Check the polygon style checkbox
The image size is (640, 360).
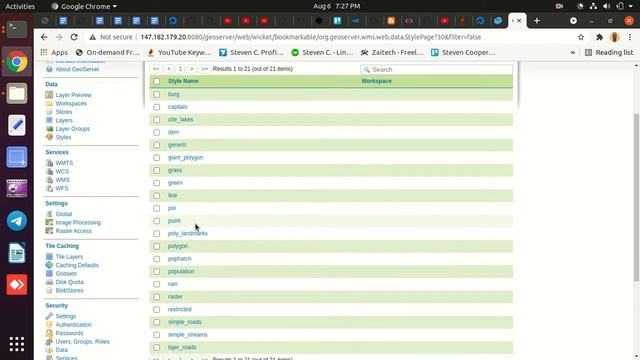point(157,246)
